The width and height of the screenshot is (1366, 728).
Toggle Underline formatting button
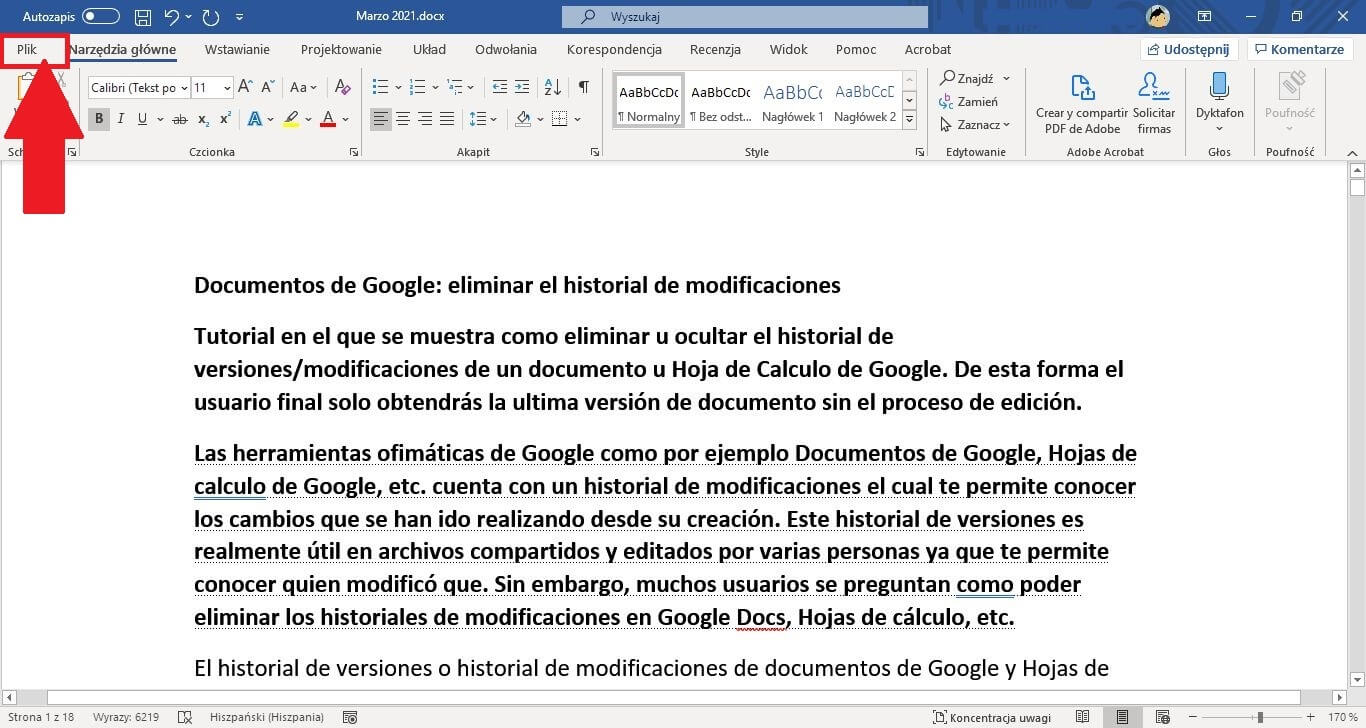click(143, 119)
